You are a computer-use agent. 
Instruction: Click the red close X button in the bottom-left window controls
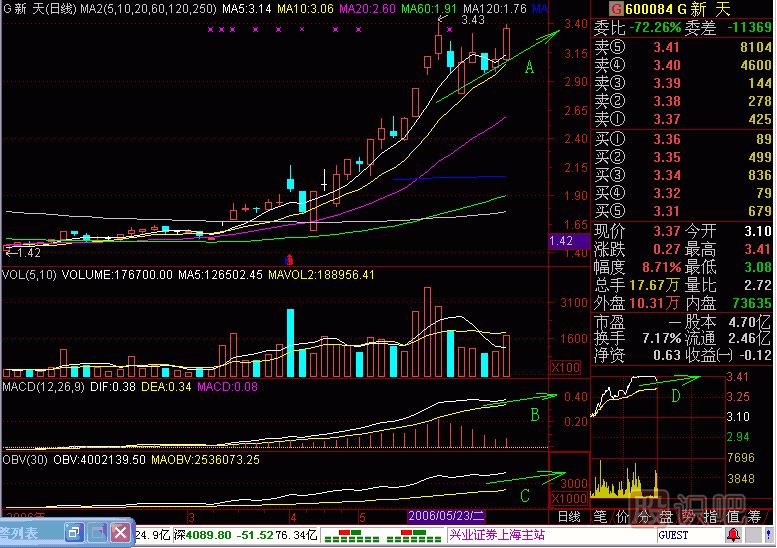120,532
